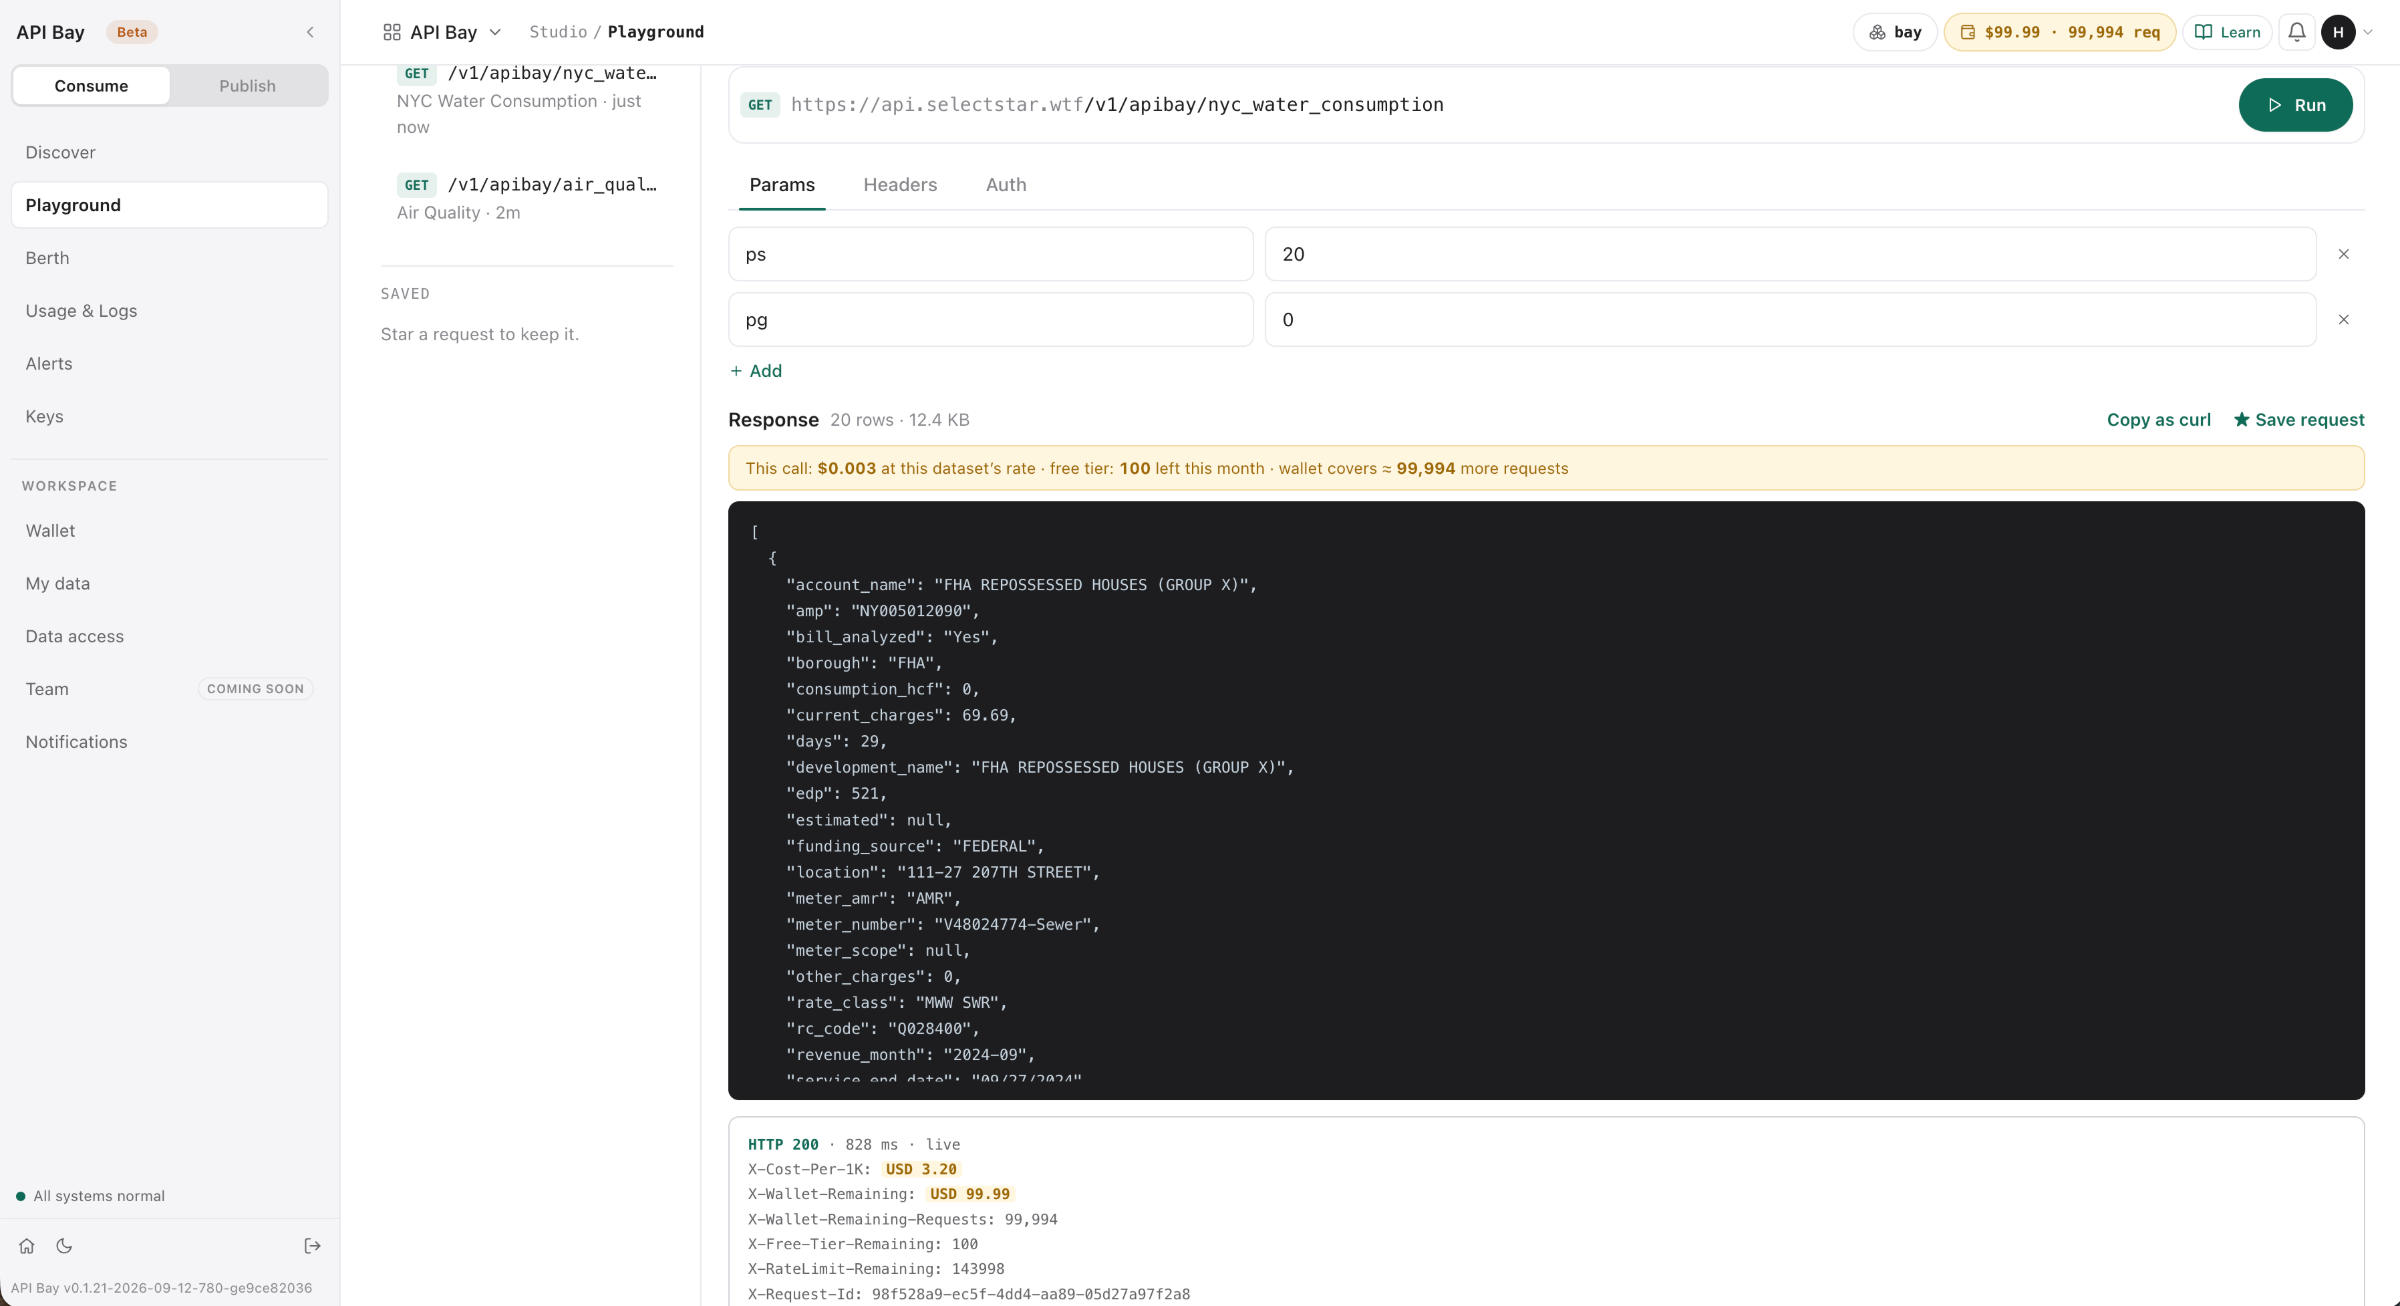Open the Auth tab
This screenshot has width=2400, height=1306.
(x=1006, y=185)
